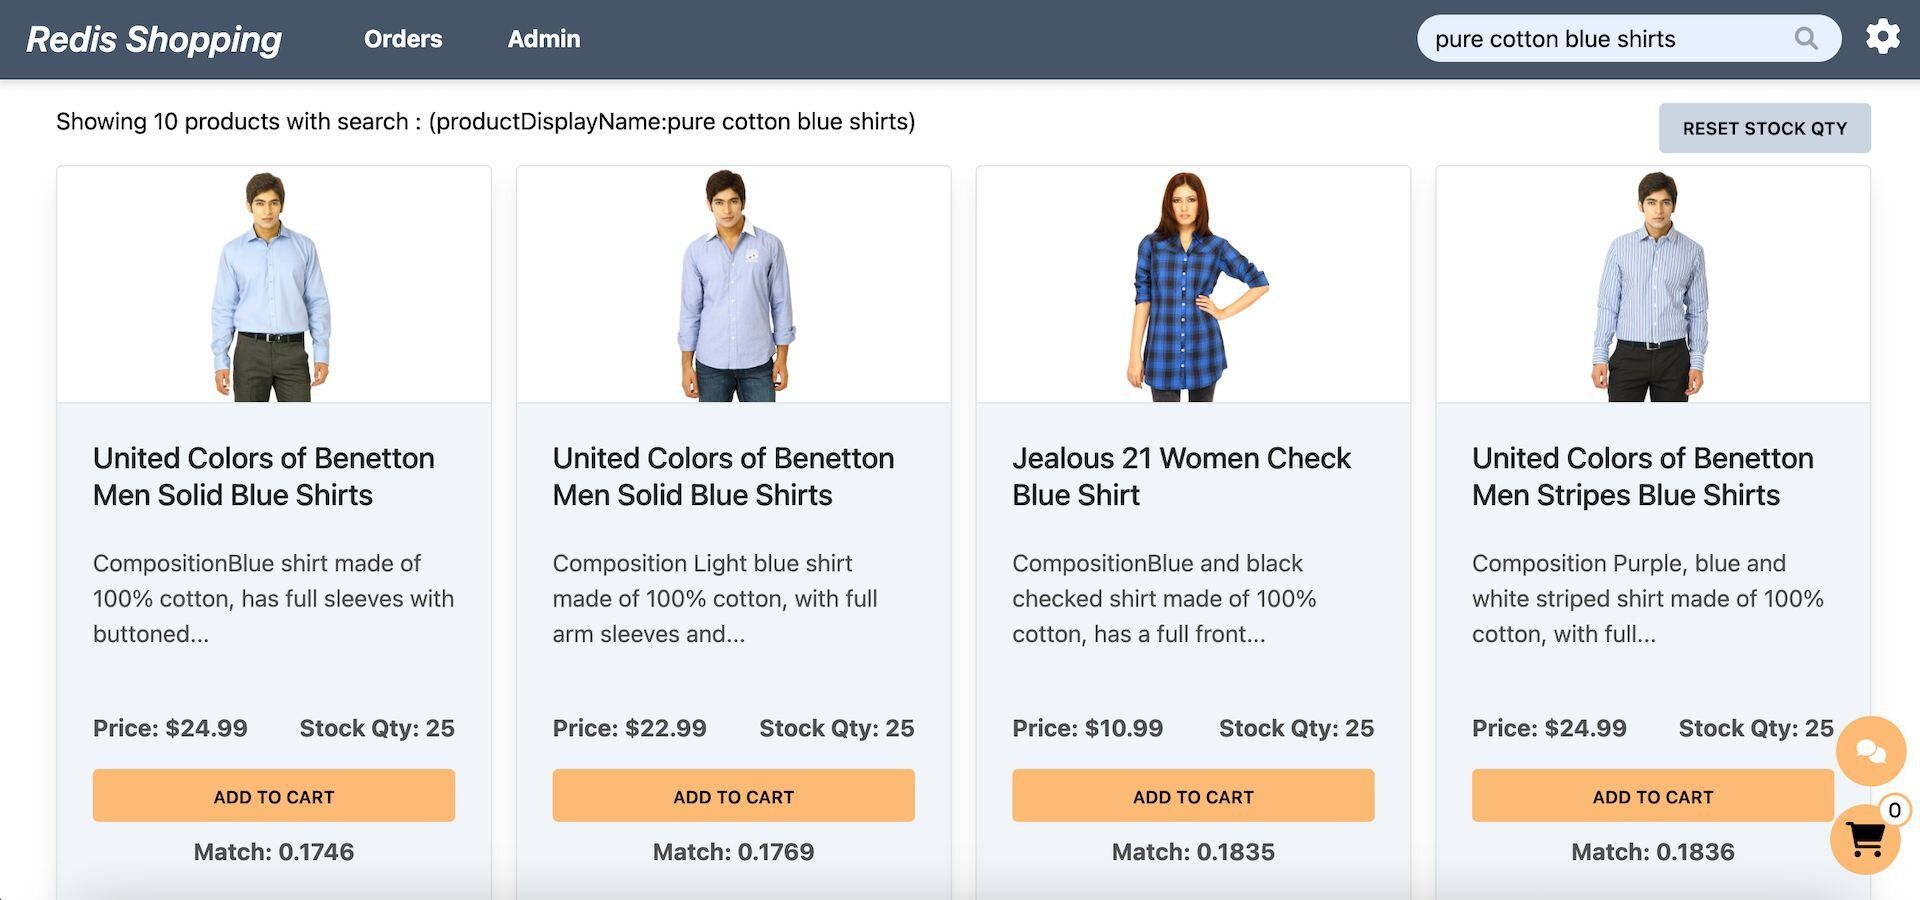Screen dimensions: 1920x900
Task: Add Stripes Blue Shirt to cart
Action: [1652, 796]
